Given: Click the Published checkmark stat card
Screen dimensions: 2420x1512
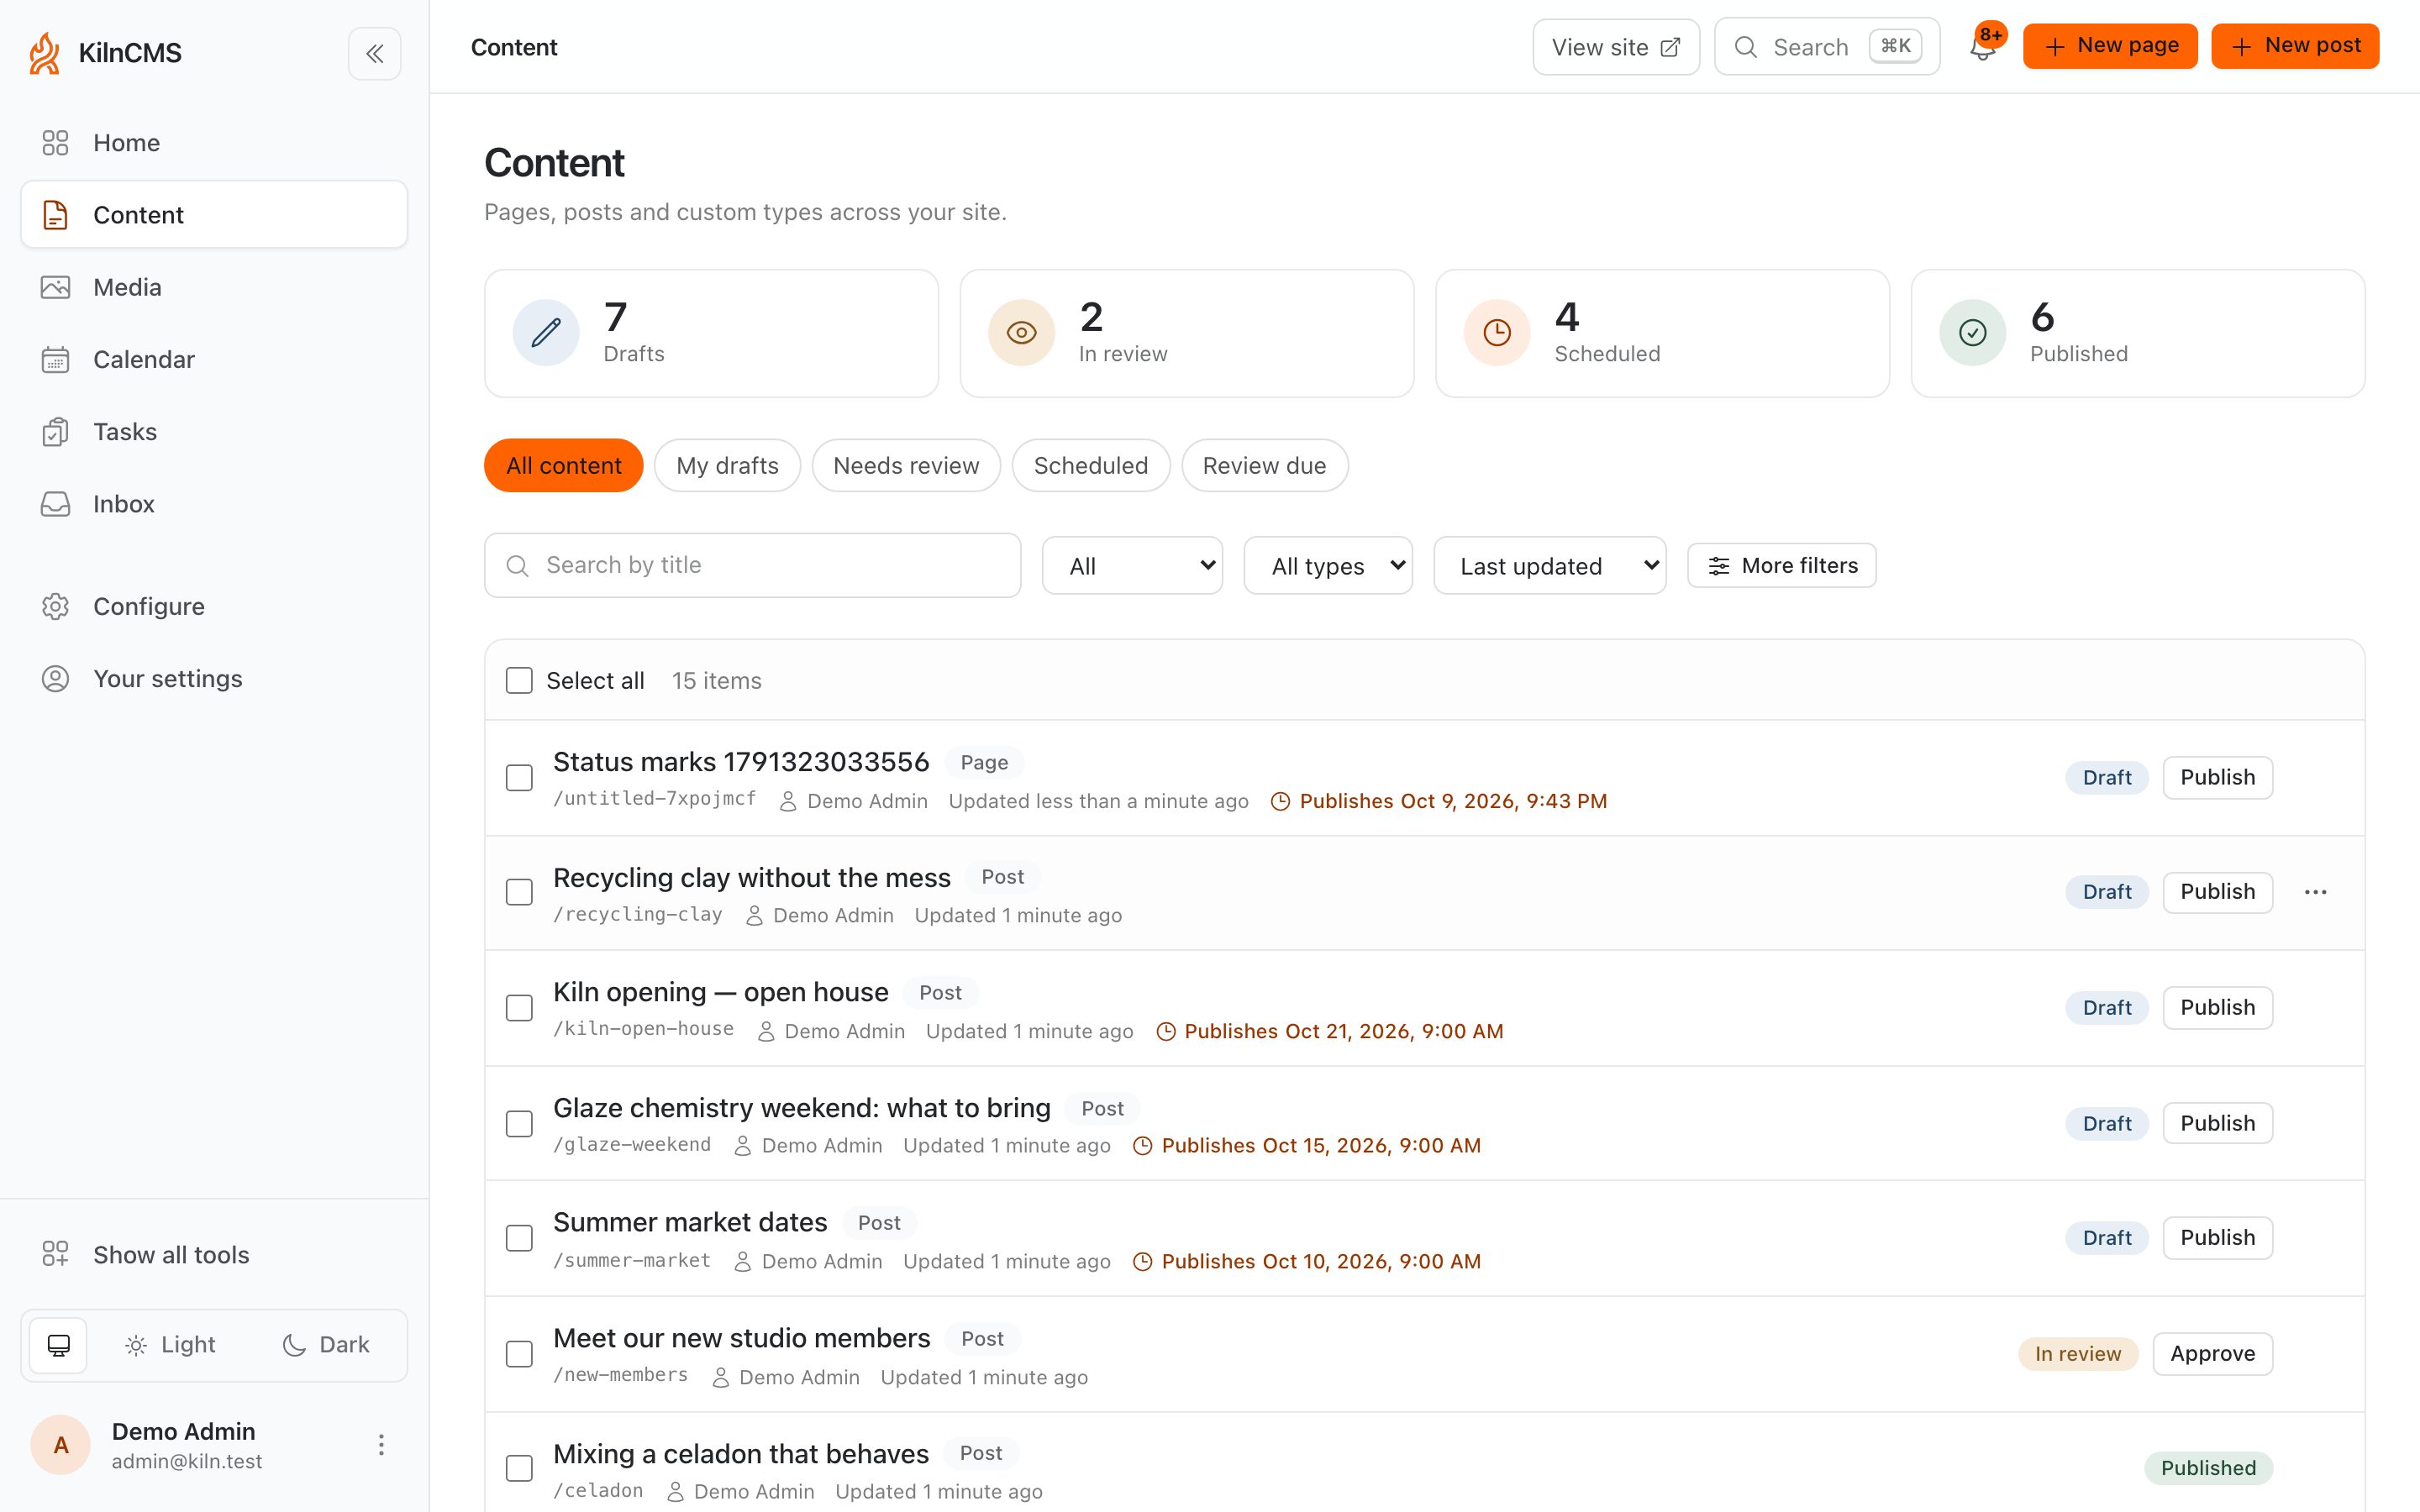Looking at the screenshot, I should (2137, 333).
